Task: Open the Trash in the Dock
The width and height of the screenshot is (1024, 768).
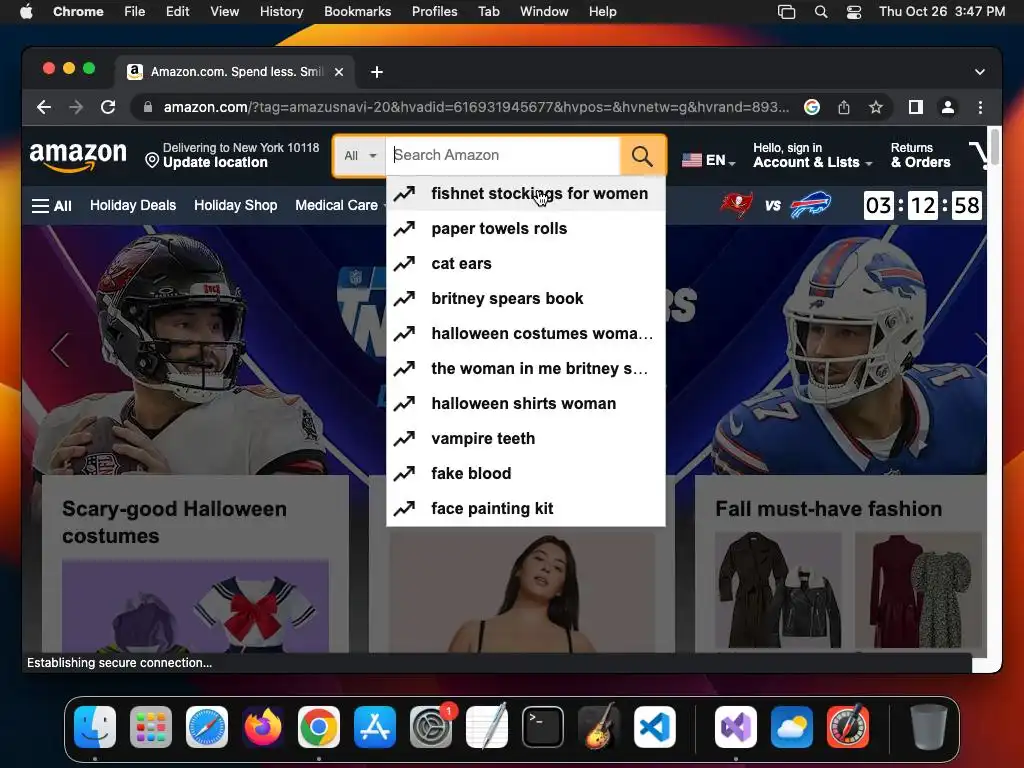Action: 929,727
